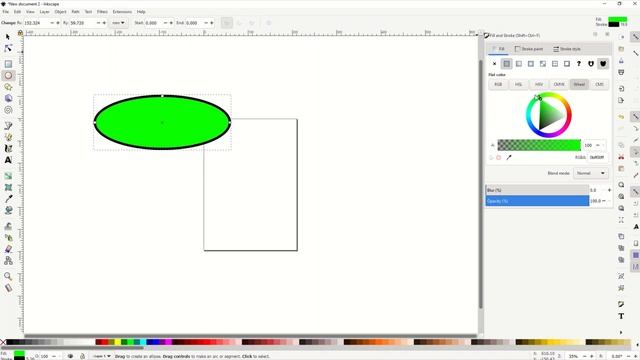Switch color mode to HSL
The width and height of the screenshot is (640, 360).
(518, 84)
